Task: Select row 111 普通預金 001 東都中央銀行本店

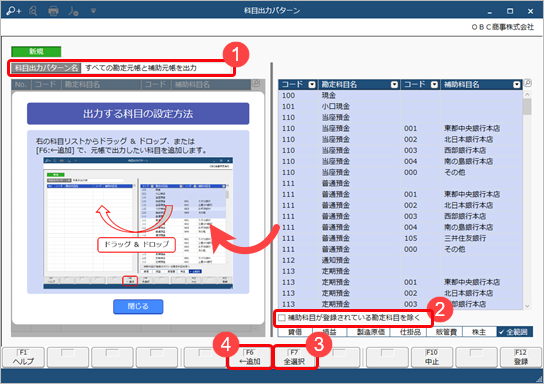Action: (x=400, y=194)
